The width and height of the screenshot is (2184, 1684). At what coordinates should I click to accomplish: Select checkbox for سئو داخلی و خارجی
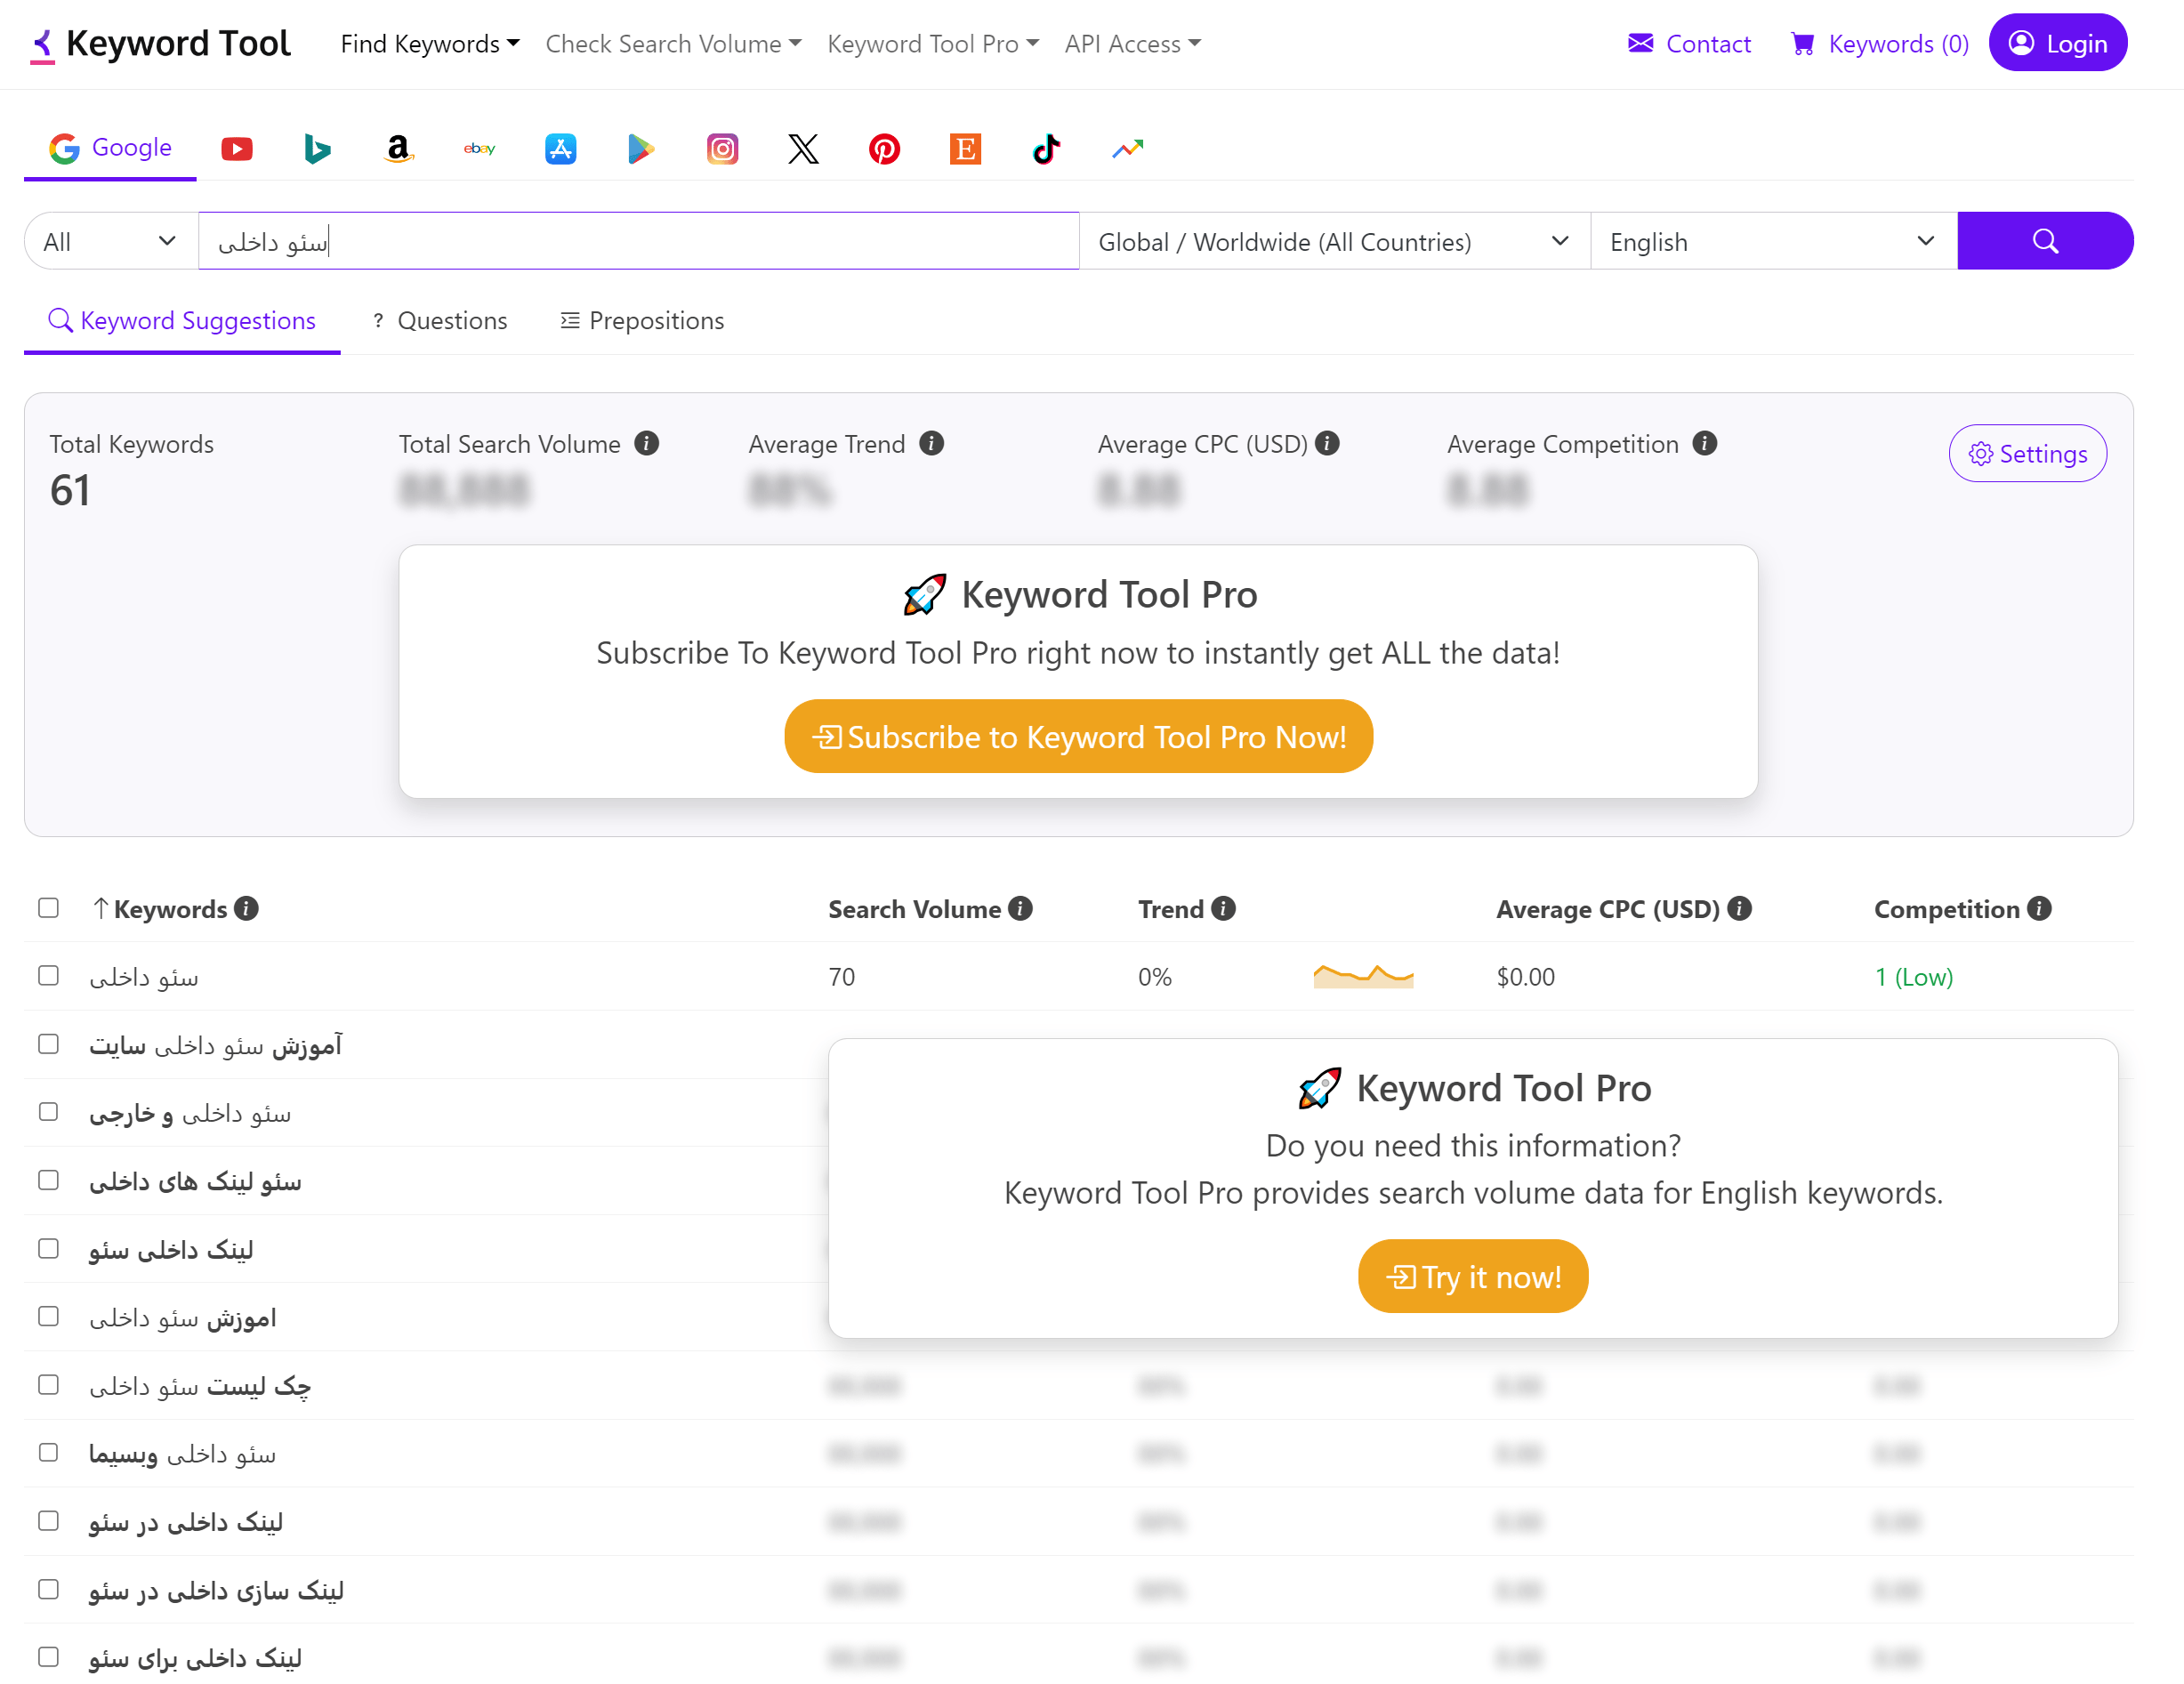pyautogui.click(x=48, y=1112)
